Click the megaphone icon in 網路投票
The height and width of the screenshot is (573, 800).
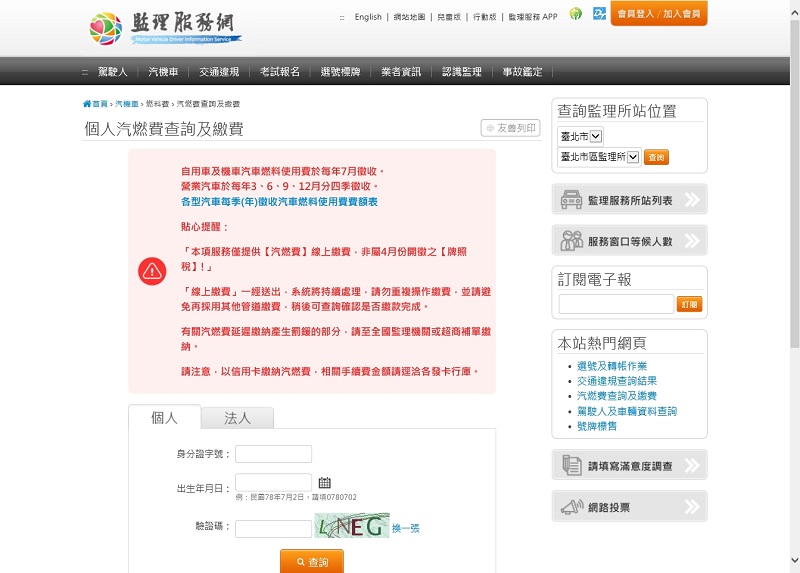pos(571,507)
